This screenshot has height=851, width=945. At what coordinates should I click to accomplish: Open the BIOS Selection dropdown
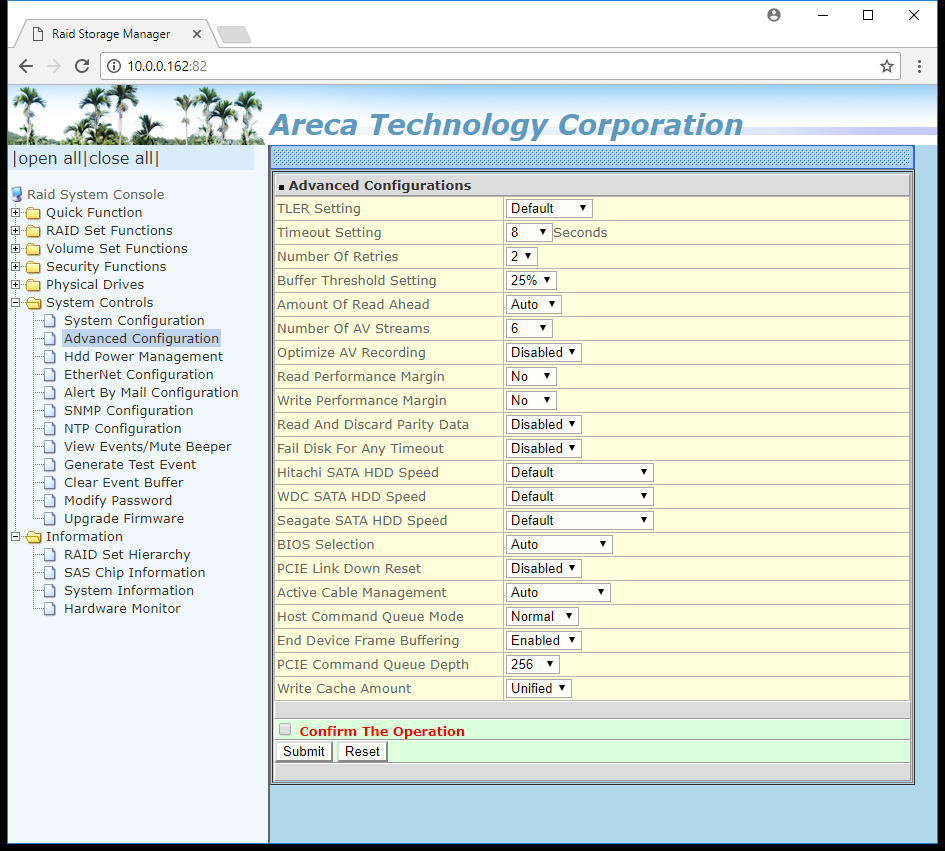559,545
